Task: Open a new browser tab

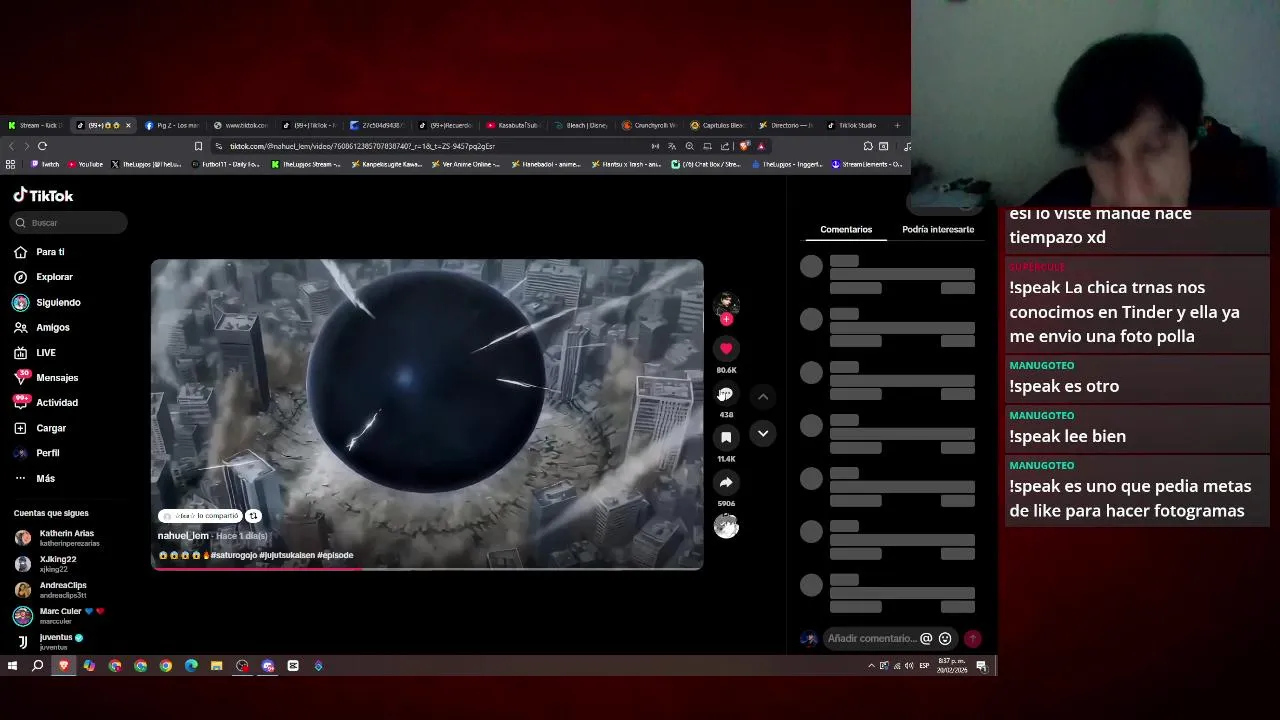Action: coord(897,125)
